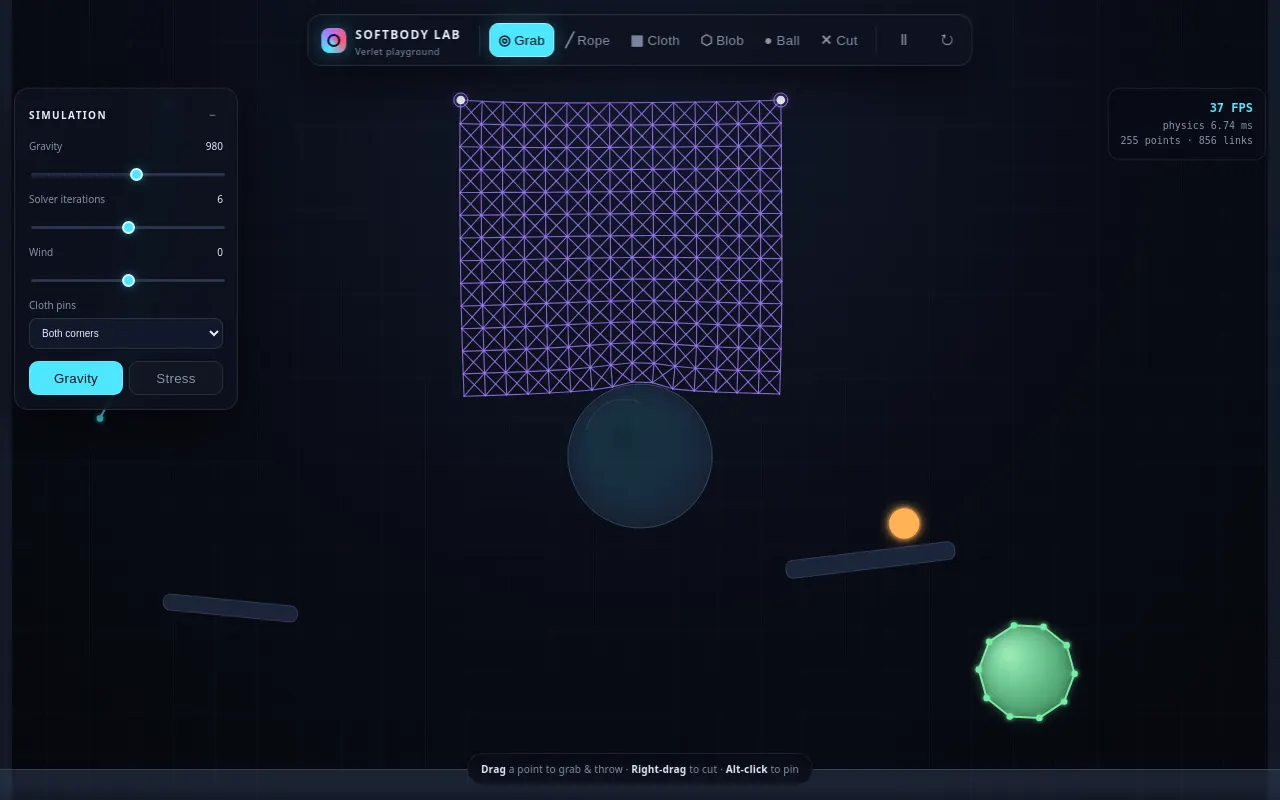The height and width of the screenshot is (800, 1280).
Task: Select the Rope tool
Action: point(587,40)
